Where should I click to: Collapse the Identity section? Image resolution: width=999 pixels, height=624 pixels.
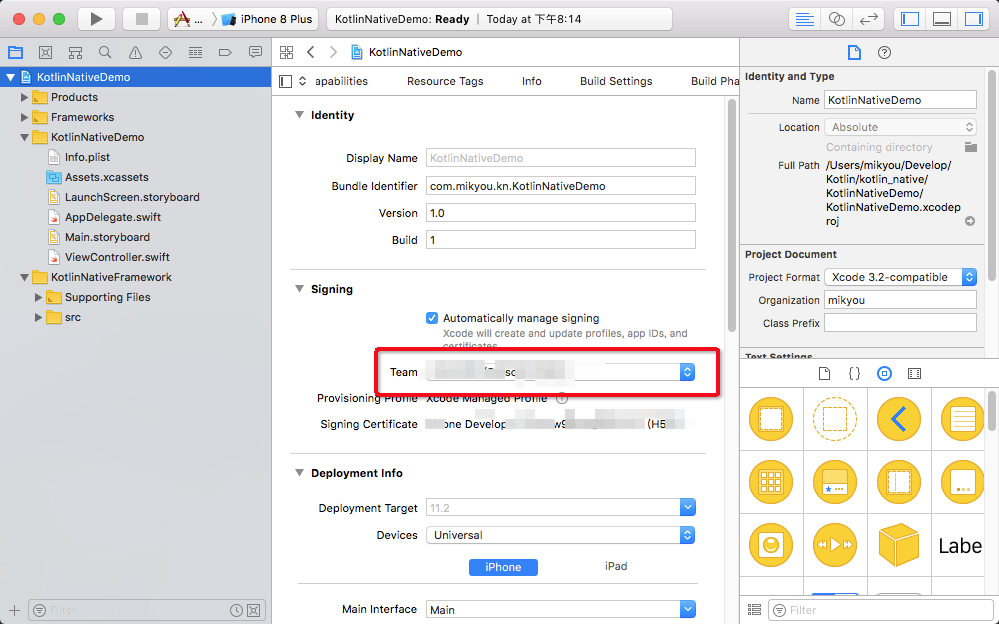click(x=299, y=115)
